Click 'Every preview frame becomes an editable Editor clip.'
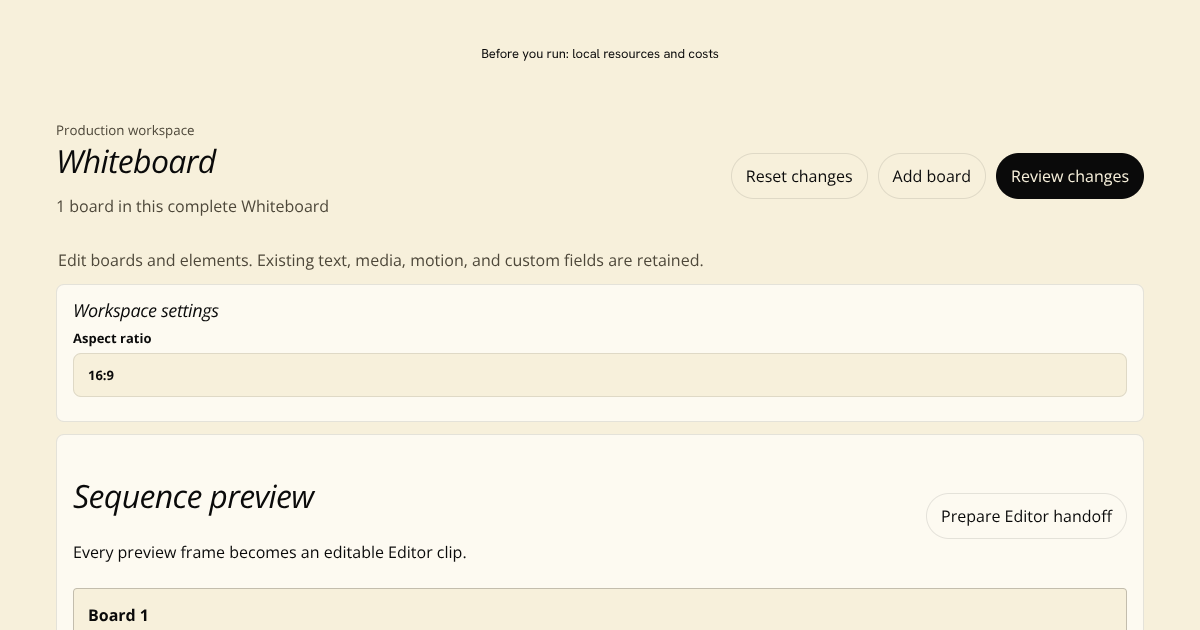The image size is (1200, 630). pyautogui.click(x=270, y=552)
